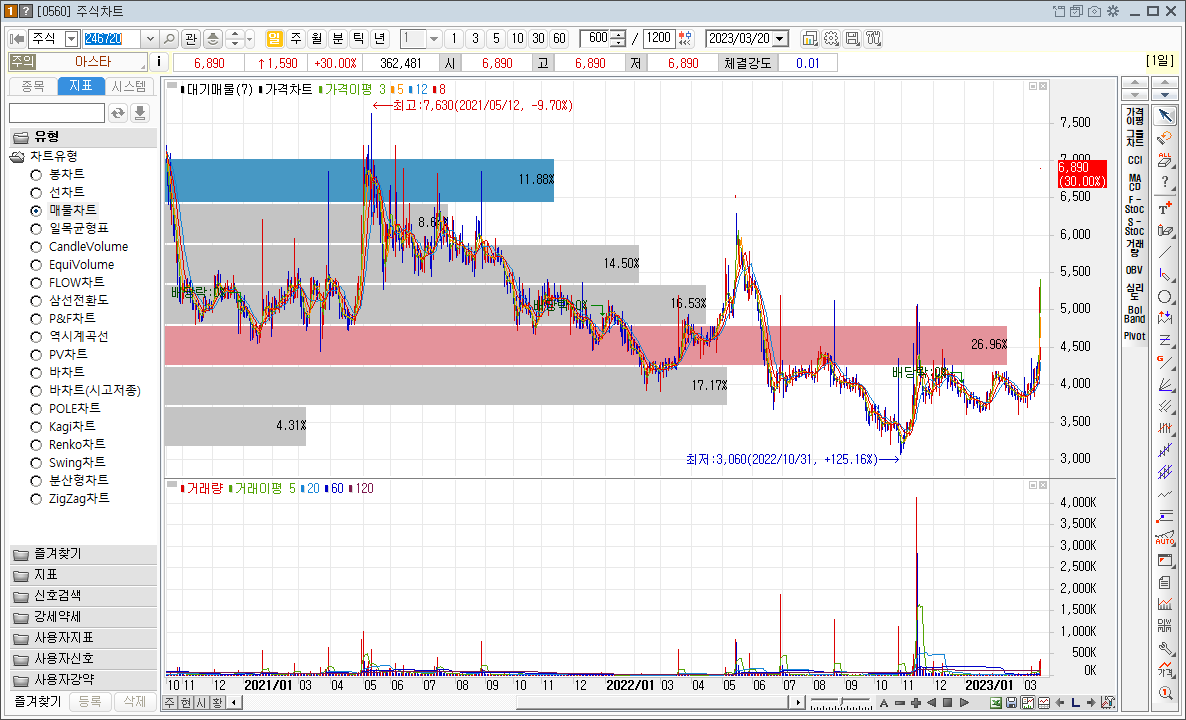This screenshot has width=1186, height=720.
Task: Click the Pivot indicator button
Action: click(1135, 337)
